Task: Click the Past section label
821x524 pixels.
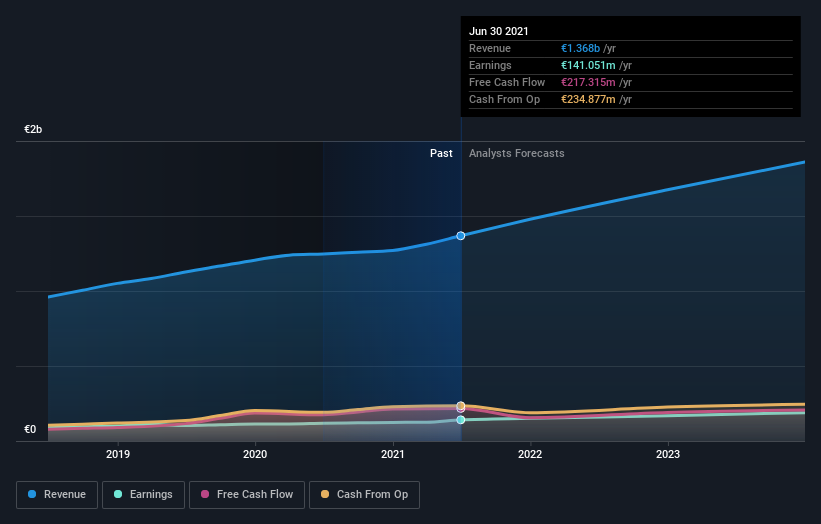Action: [x=441, y=153]
